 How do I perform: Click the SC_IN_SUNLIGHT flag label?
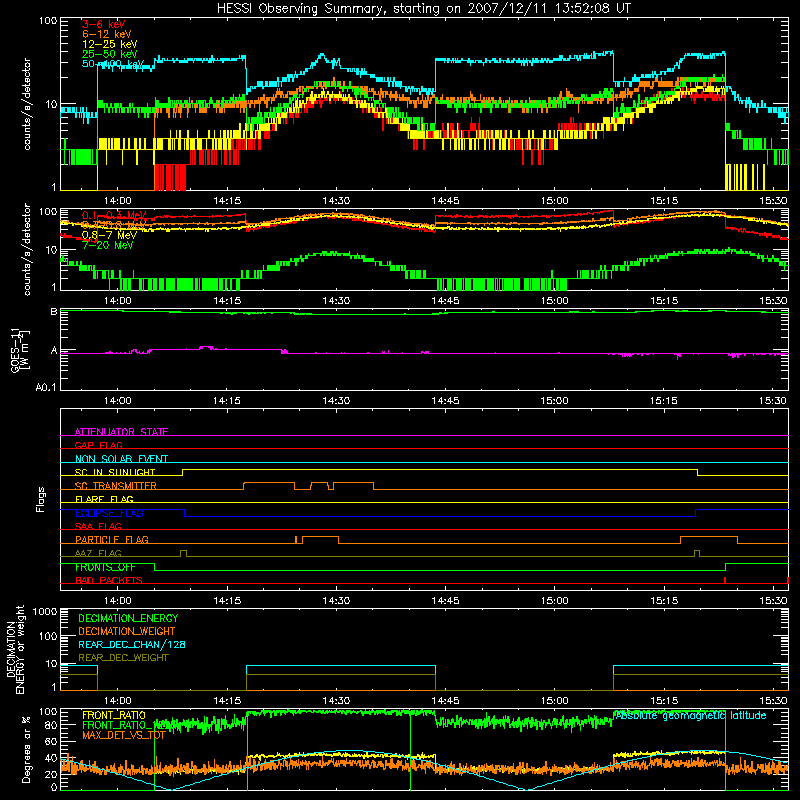115,472
